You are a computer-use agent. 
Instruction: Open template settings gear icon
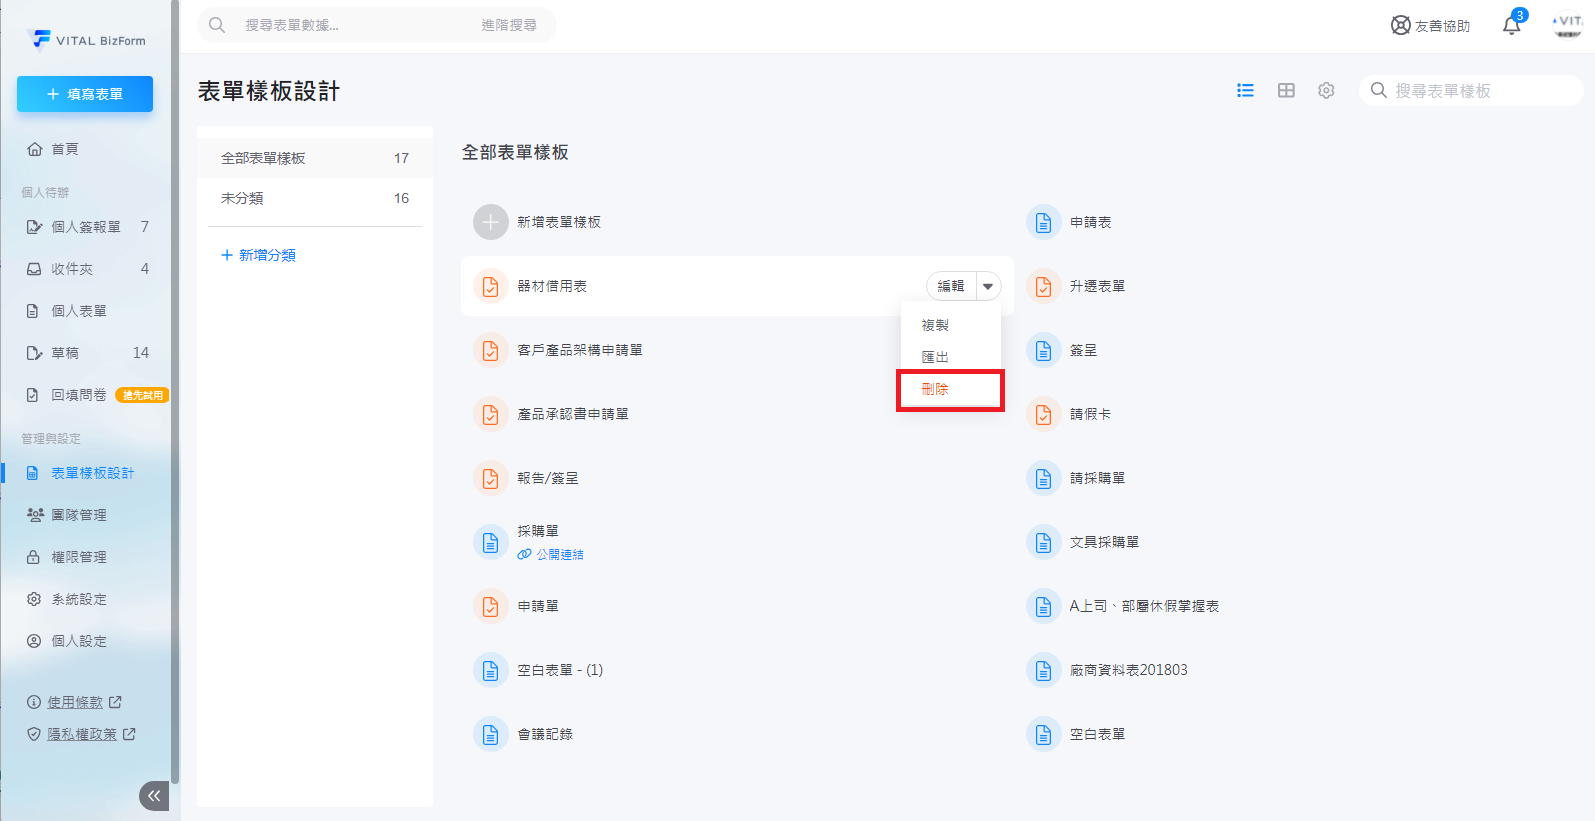point(1326,91)
